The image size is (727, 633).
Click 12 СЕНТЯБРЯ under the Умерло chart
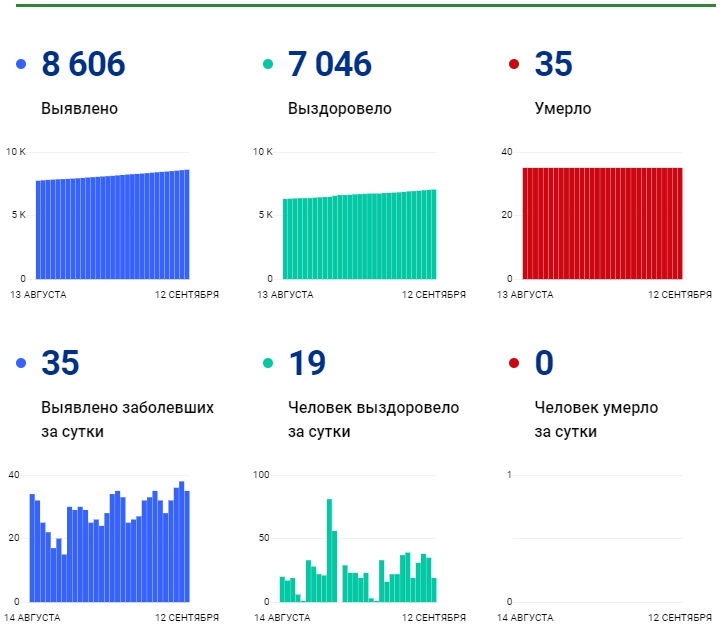[x=680, y=295]
